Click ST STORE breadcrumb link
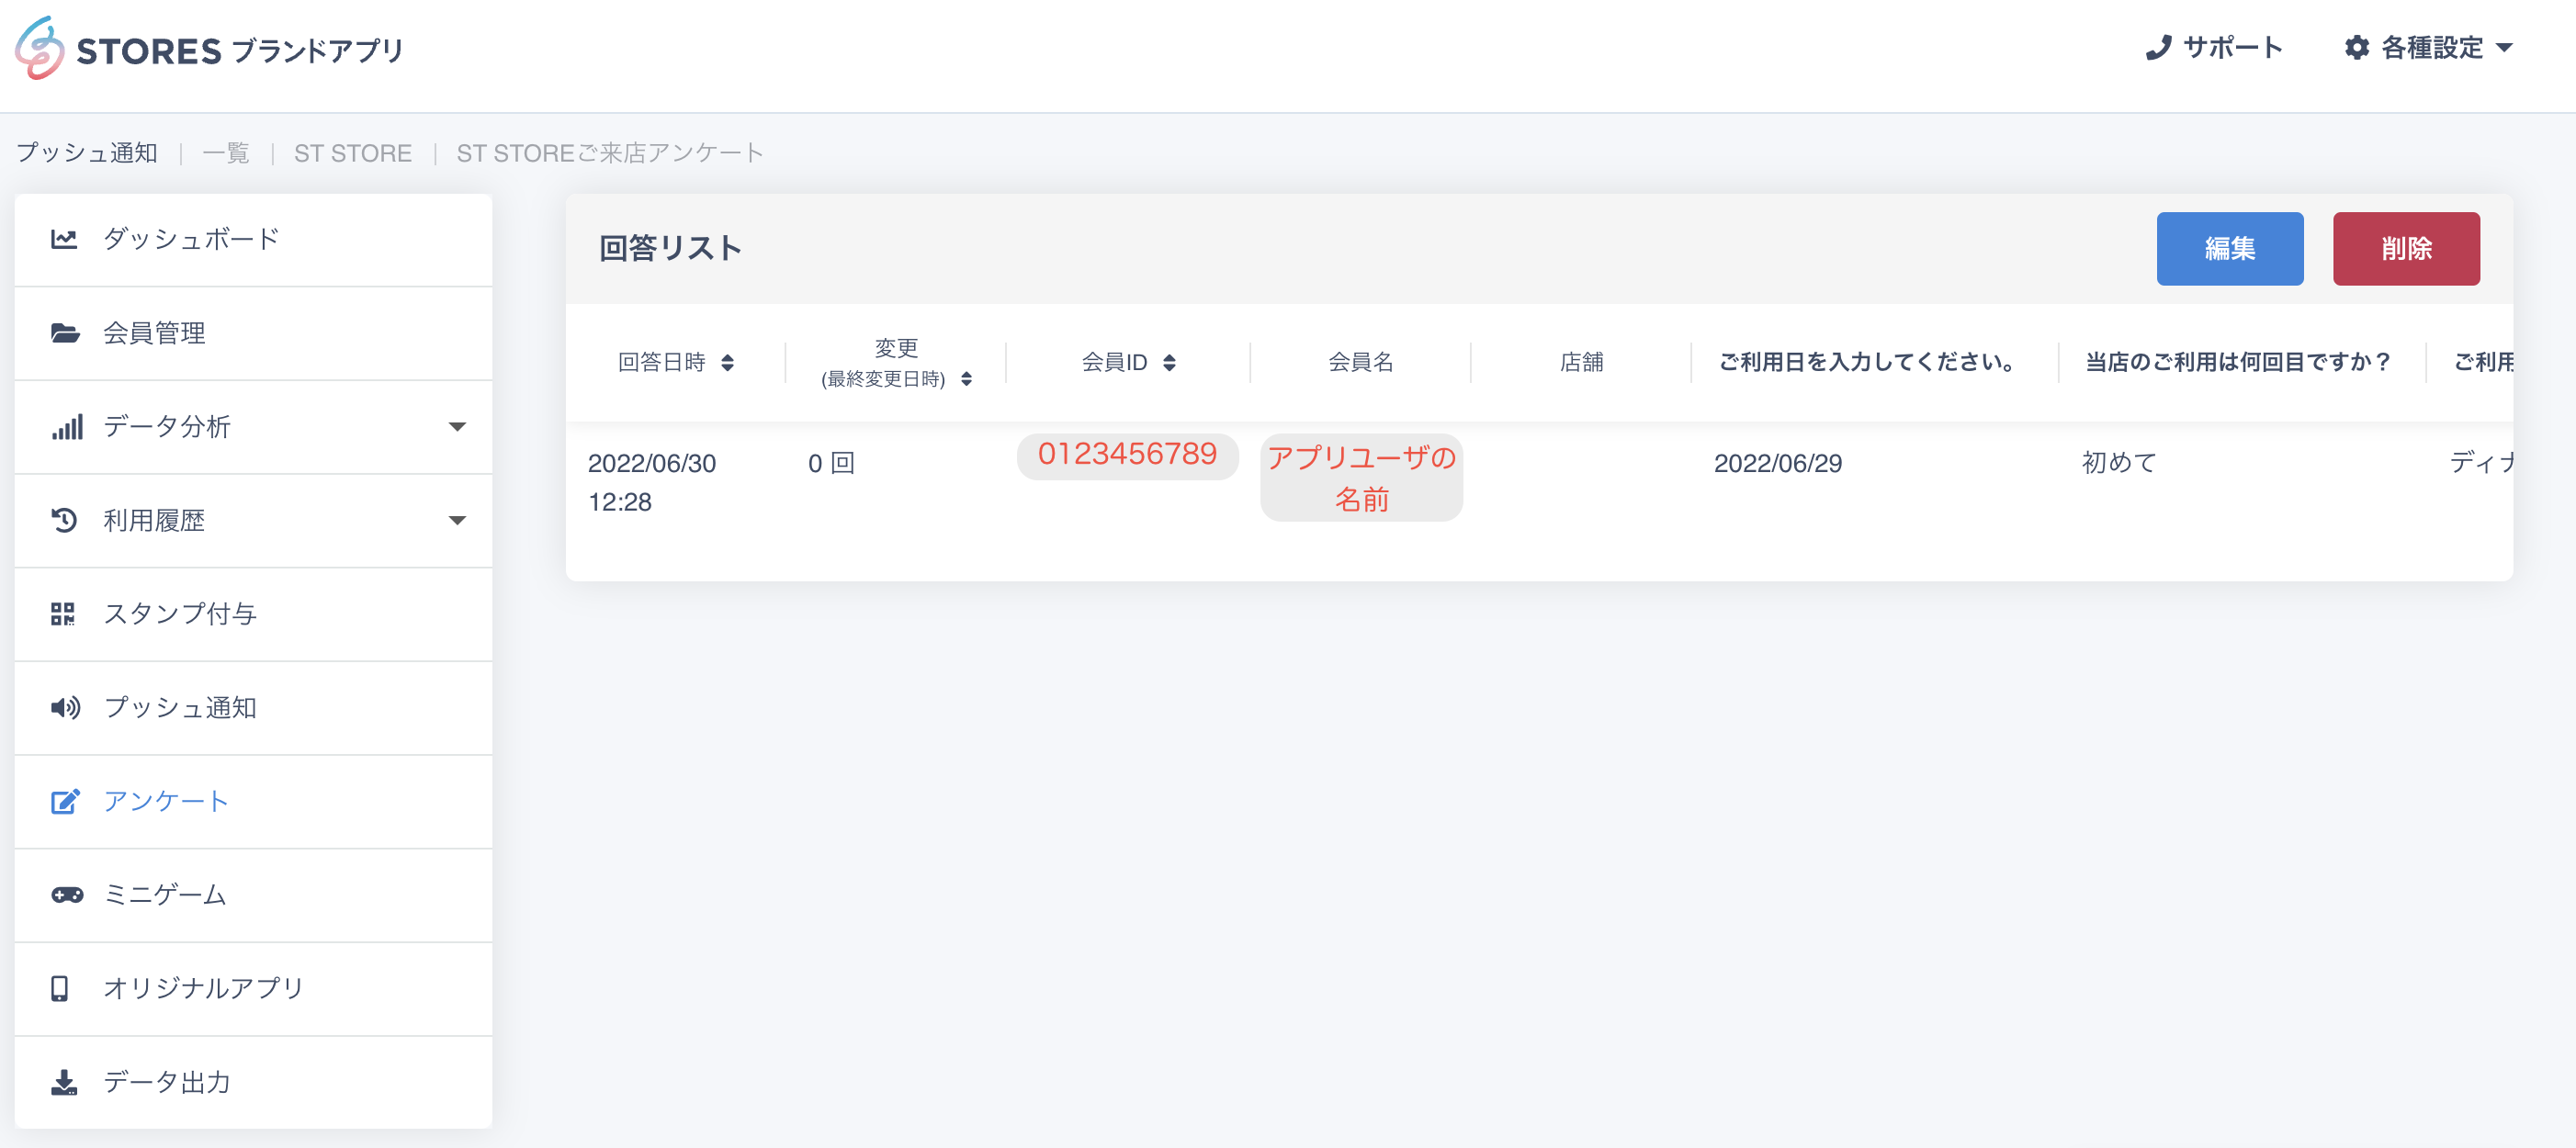 353,153
